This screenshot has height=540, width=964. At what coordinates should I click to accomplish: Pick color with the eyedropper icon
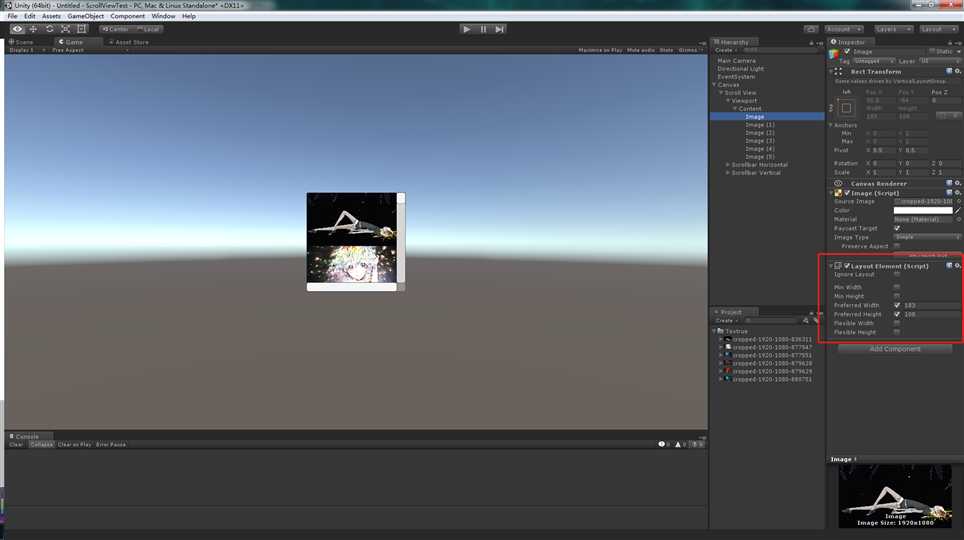point(958,210)
